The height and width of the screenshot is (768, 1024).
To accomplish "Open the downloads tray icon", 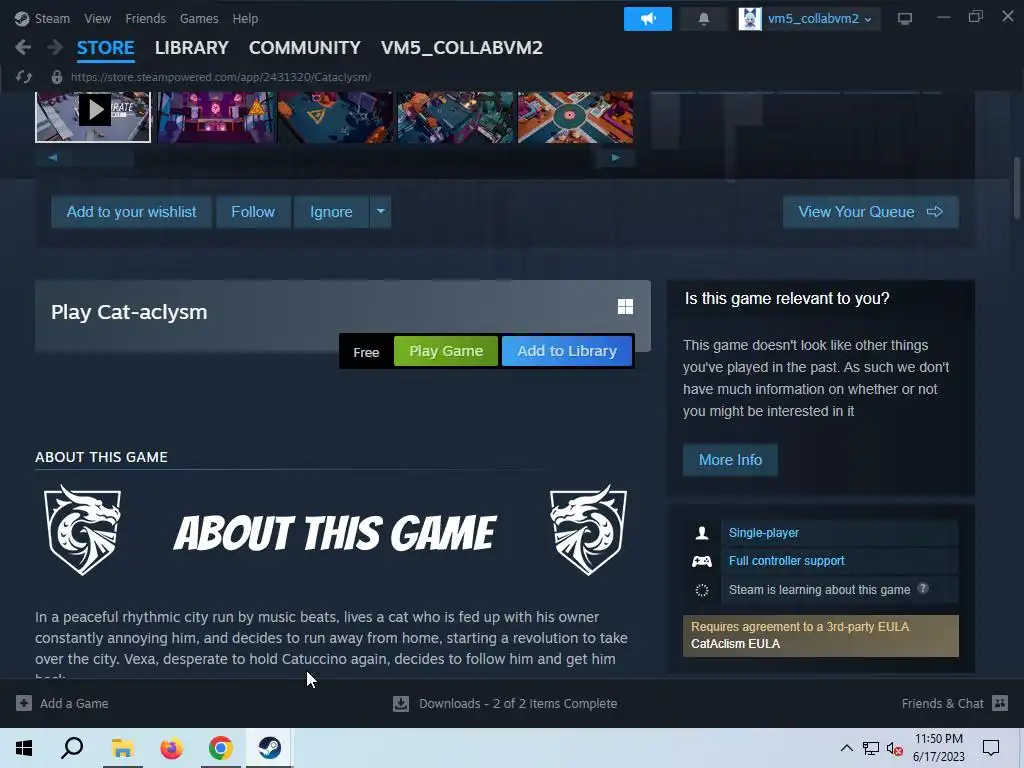I will 400,703.
